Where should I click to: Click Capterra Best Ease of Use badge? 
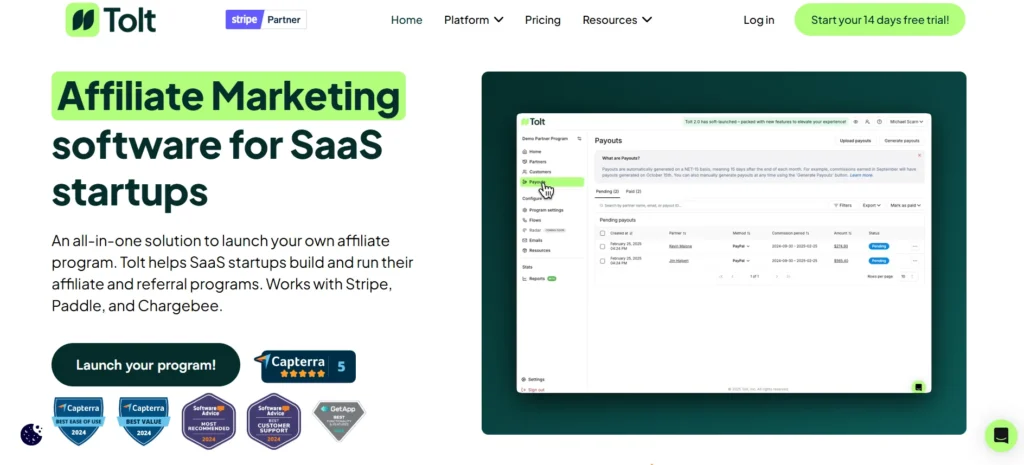tap(78, 421)
